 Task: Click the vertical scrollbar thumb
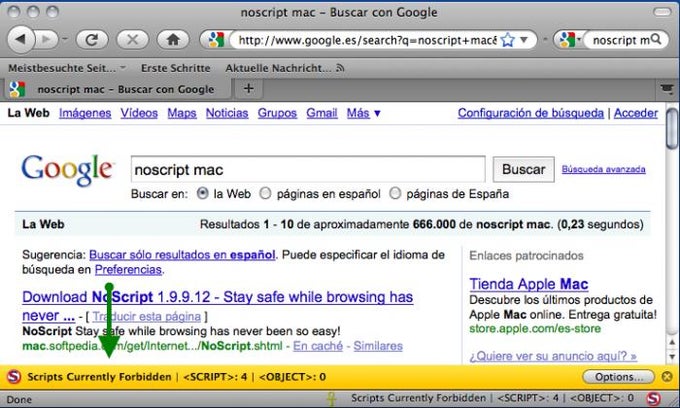tap(672, 128)
